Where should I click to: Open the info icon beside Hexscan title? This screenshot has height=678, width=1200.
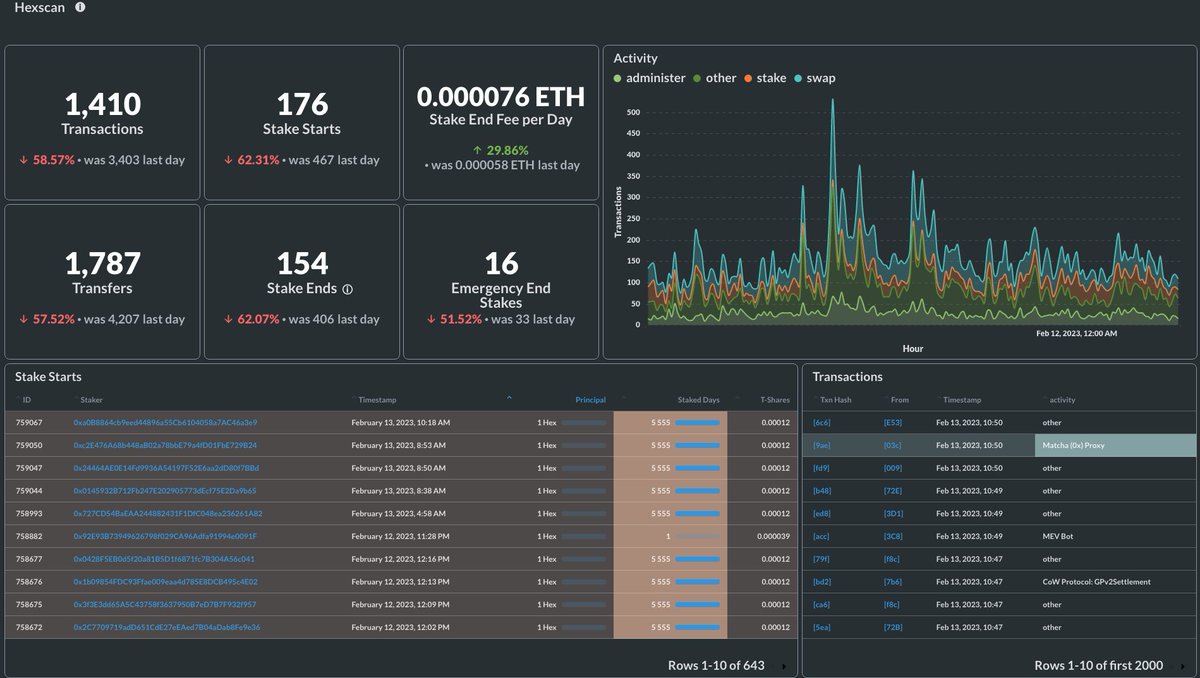tap(80, 7)
